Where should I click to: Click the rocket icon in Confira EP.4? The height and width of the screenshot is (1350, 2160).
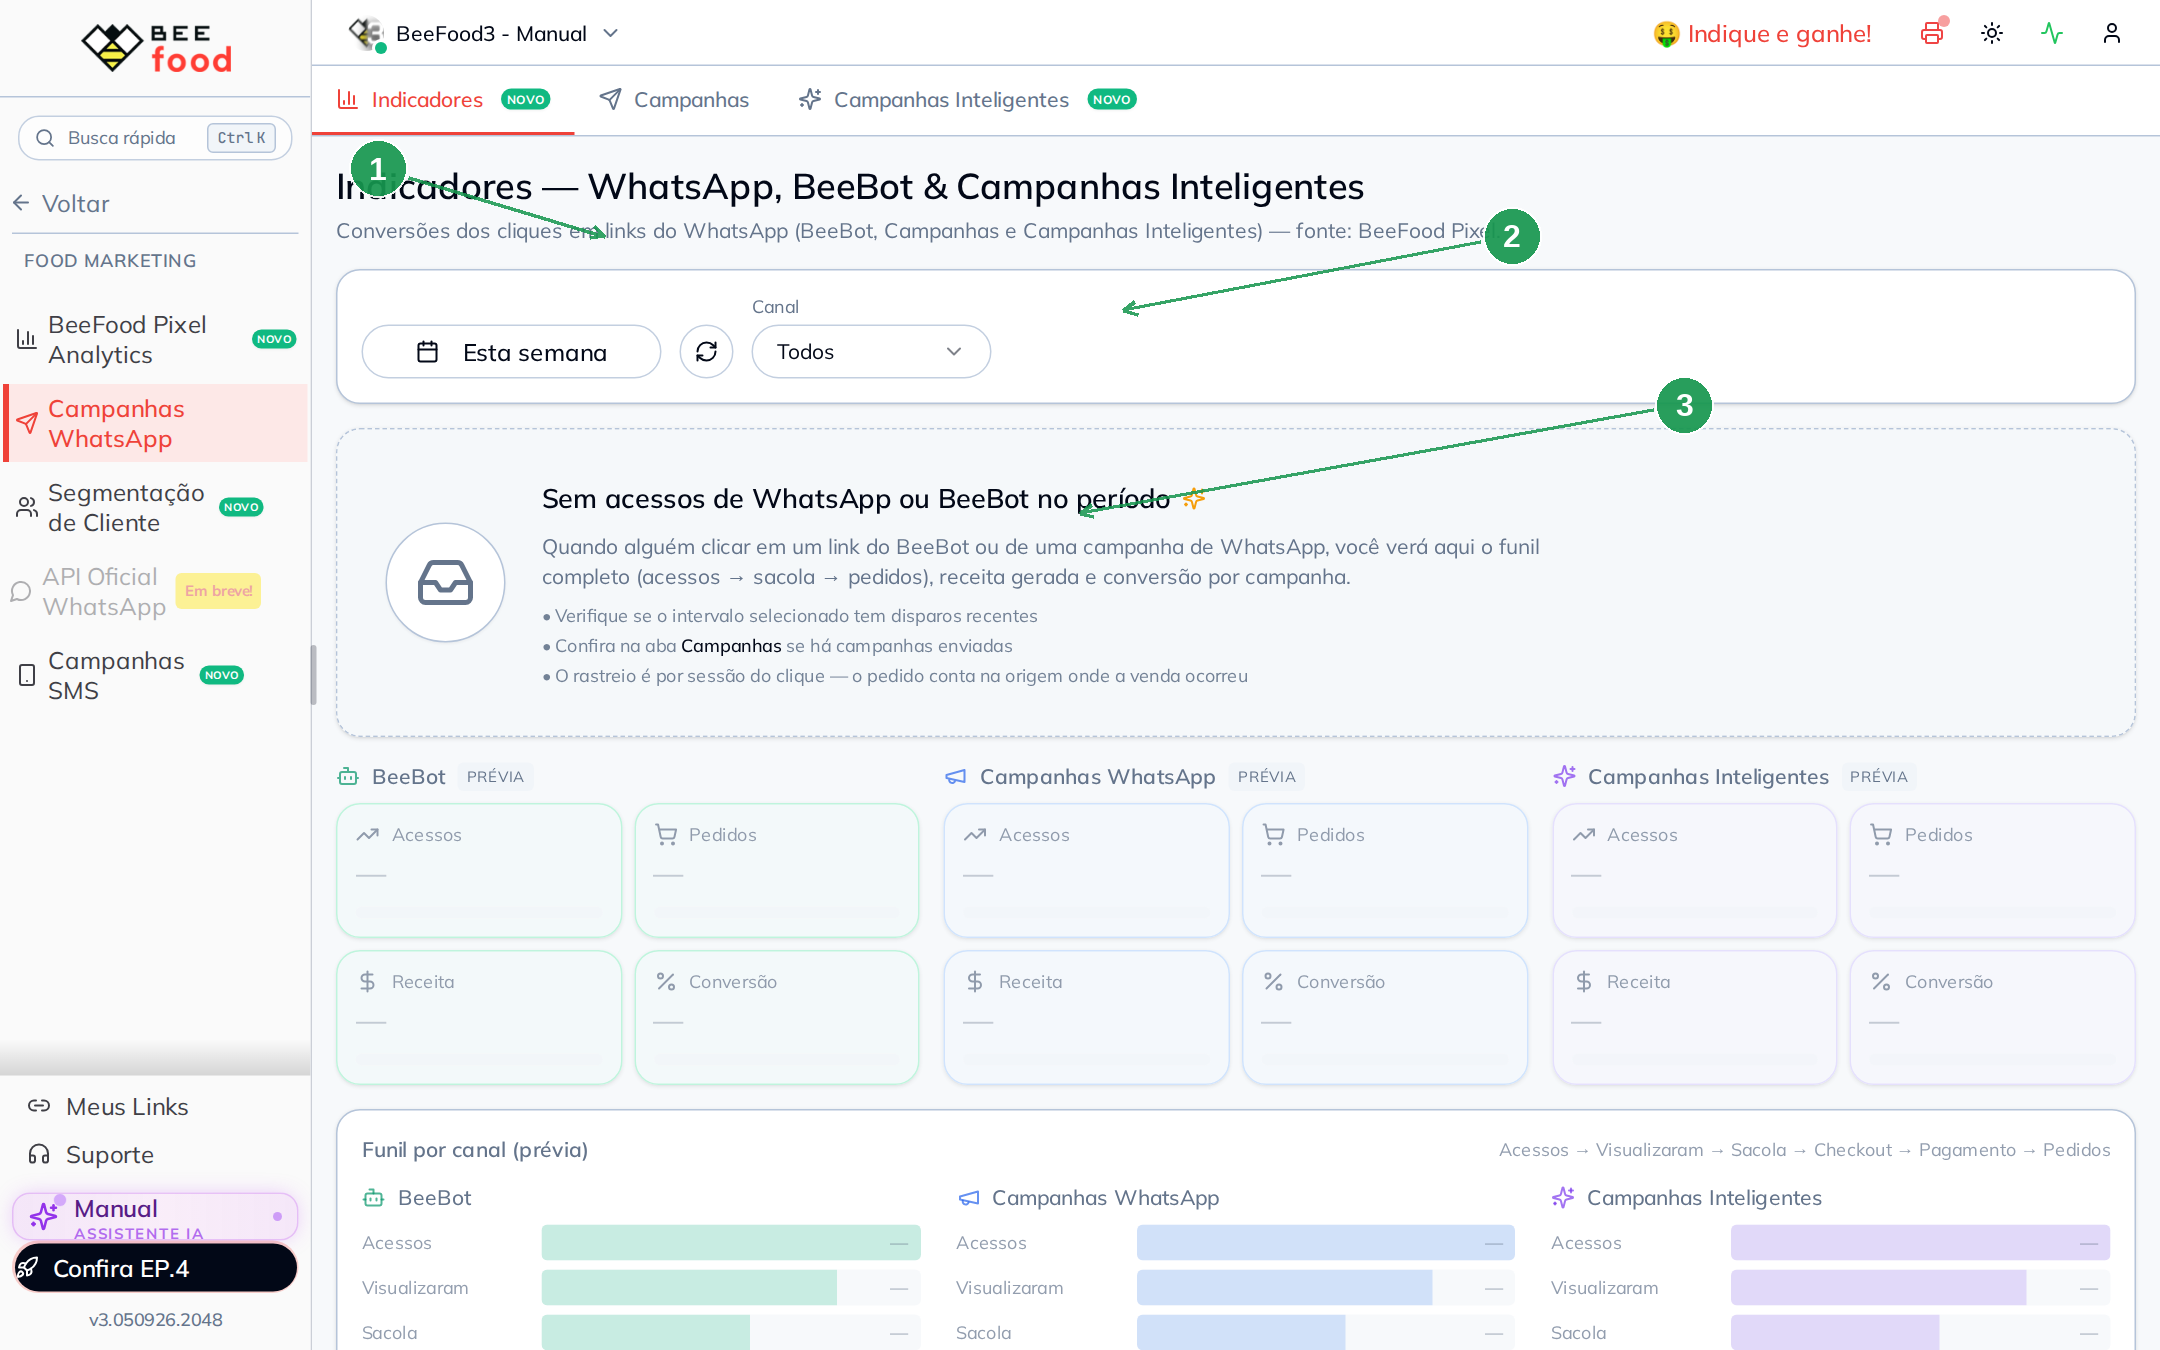pos(28,1268)
